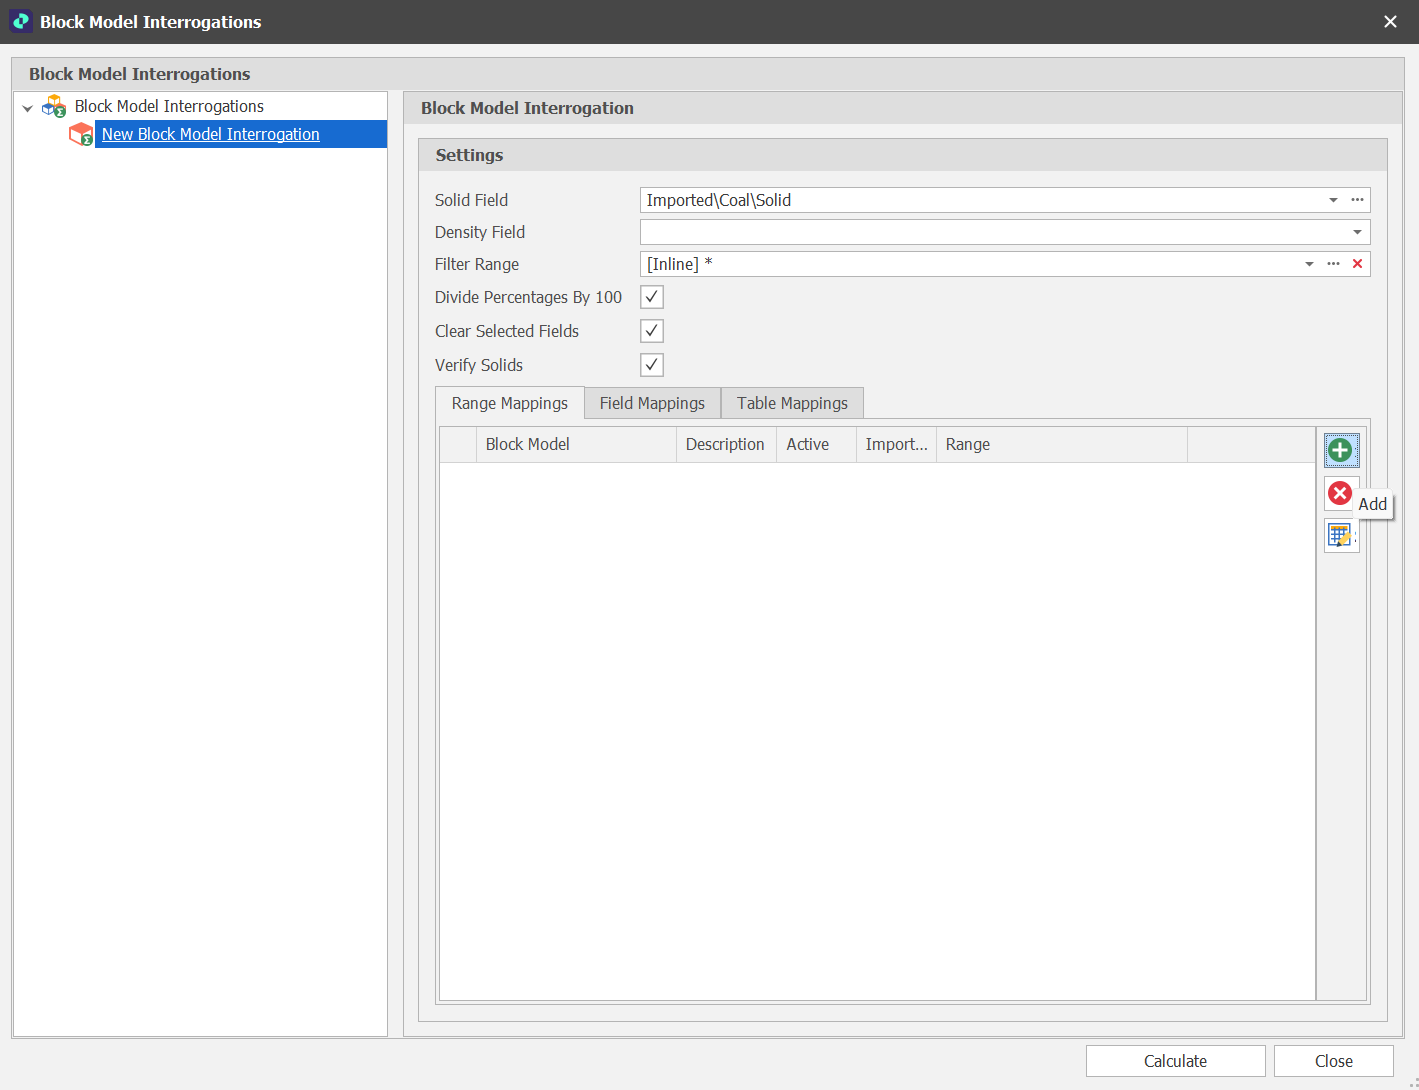Image resolution: width=1419 pixels, height=1090 pixels.
Task: Uncheck Divide Percentages By 100
Action: (x=651, y=296)
